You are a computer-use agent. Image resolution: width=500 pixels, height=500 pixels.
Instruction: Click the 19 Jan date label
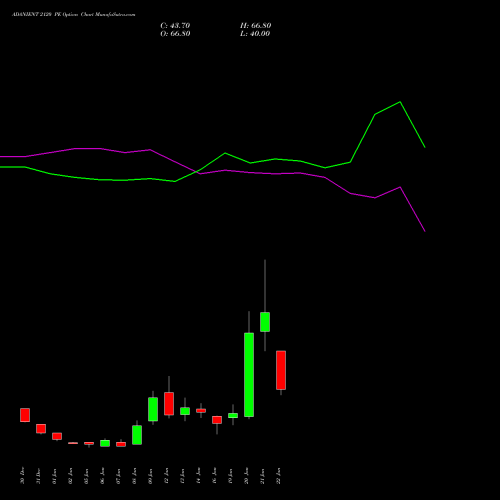230,476
